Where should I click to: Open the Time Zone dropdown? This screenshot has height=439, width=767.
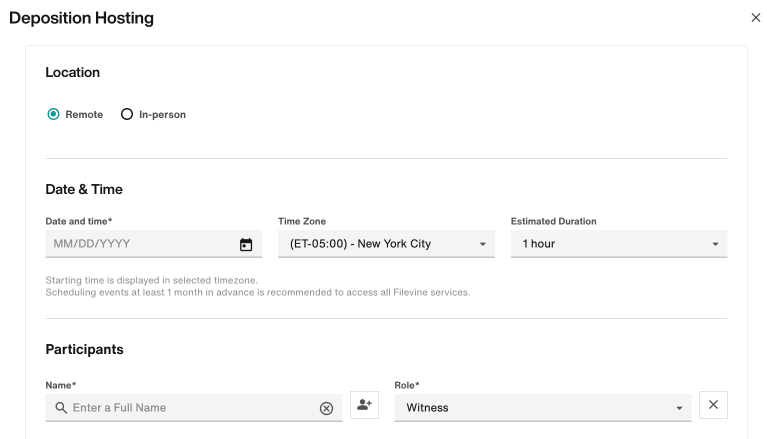click(386, 244)
